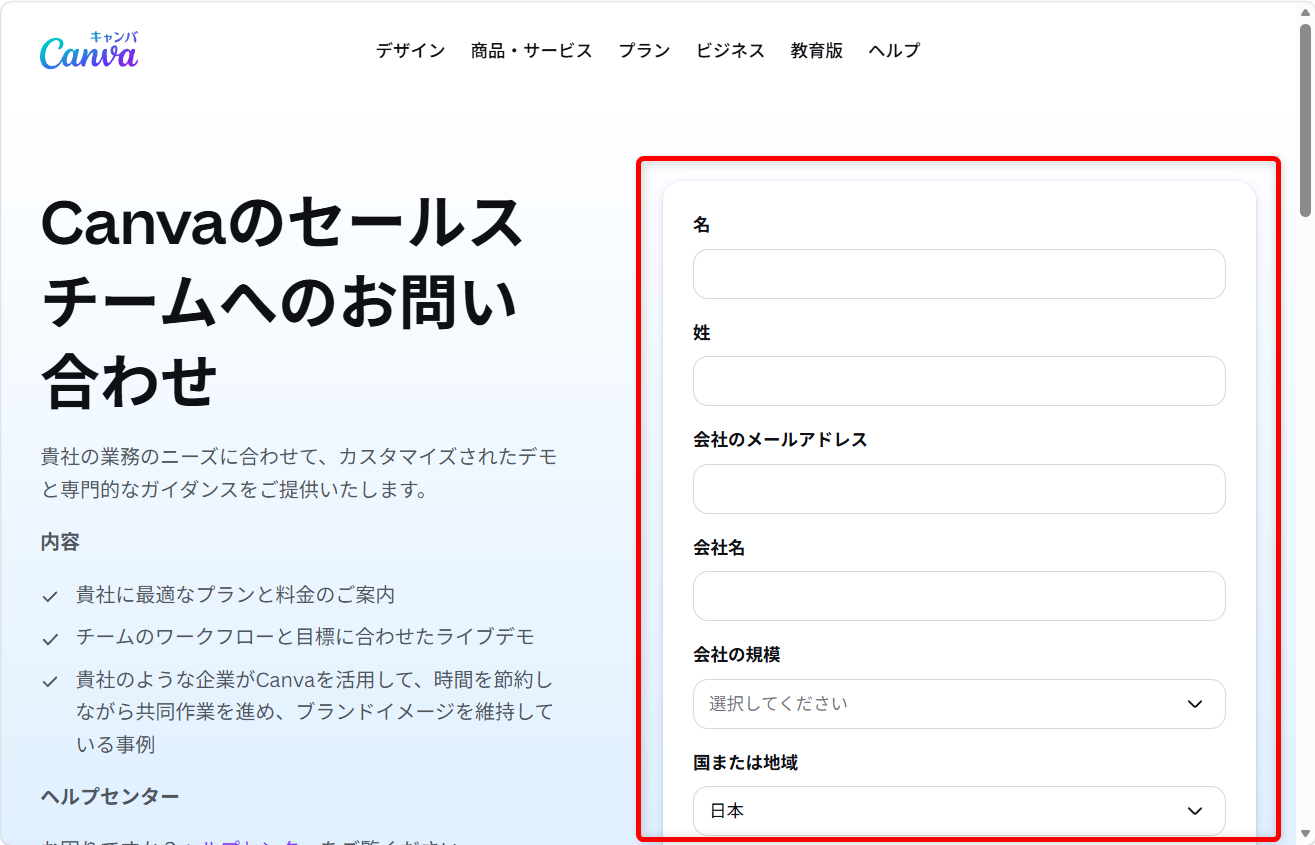Open the プラン menu
1315x845 pixels.
644,50
